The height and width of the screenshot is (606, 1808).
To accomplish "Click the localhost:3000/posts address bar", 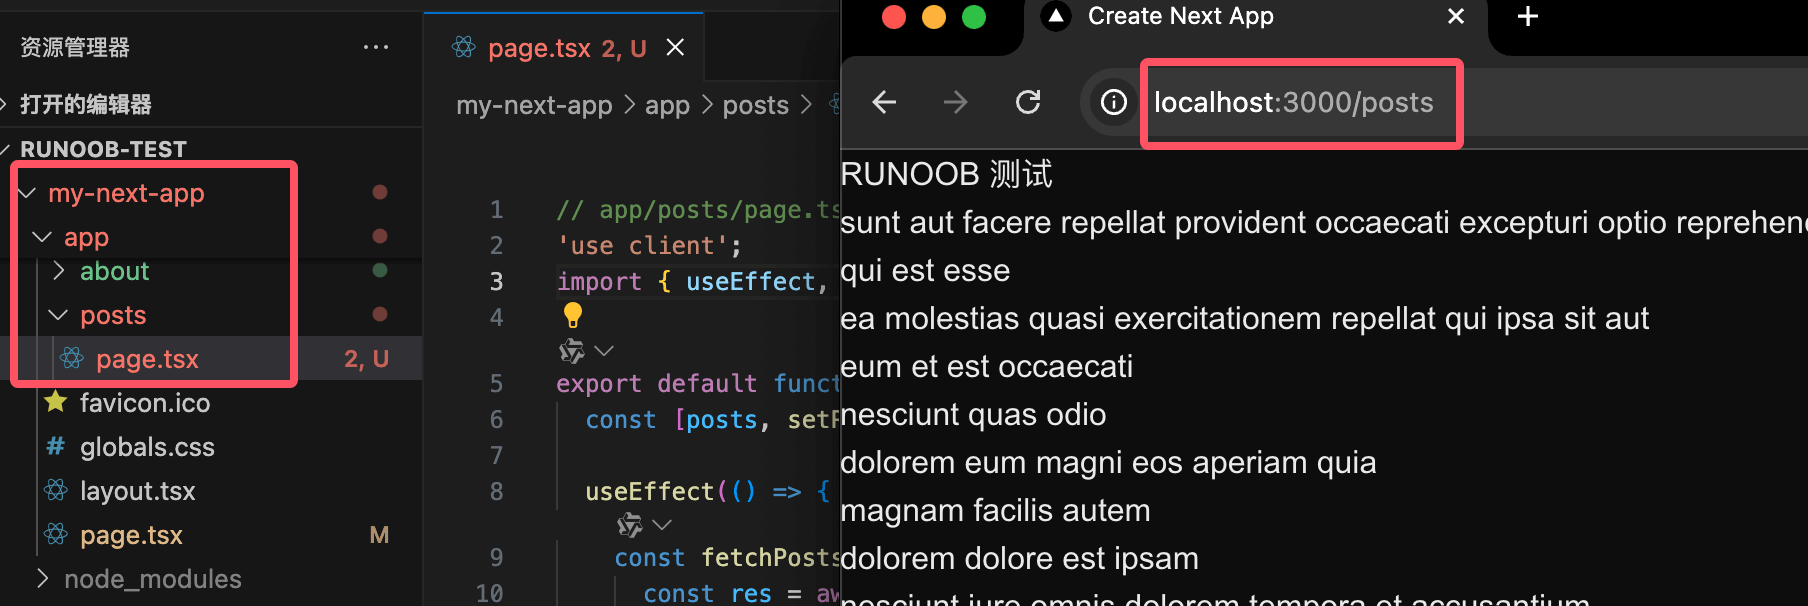I will tap(1293, 102).
